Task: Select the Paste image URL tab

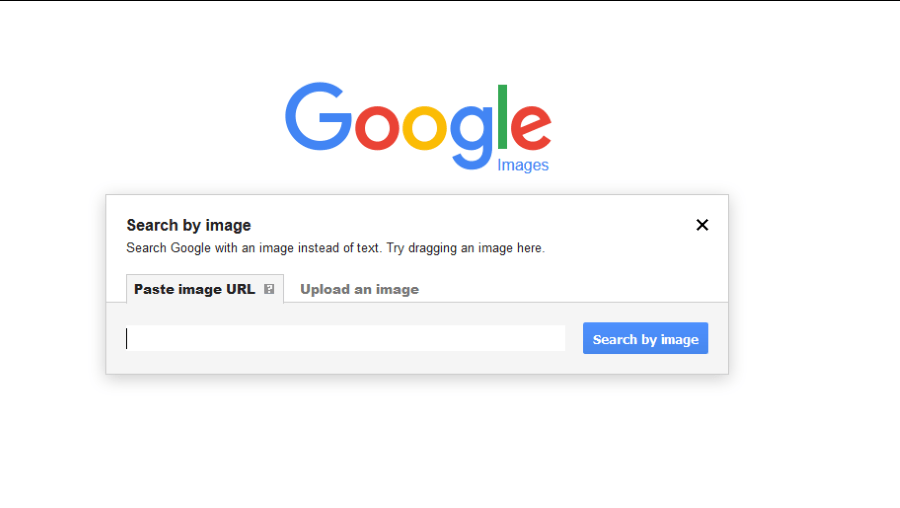Action: click(x=205, y=289)
